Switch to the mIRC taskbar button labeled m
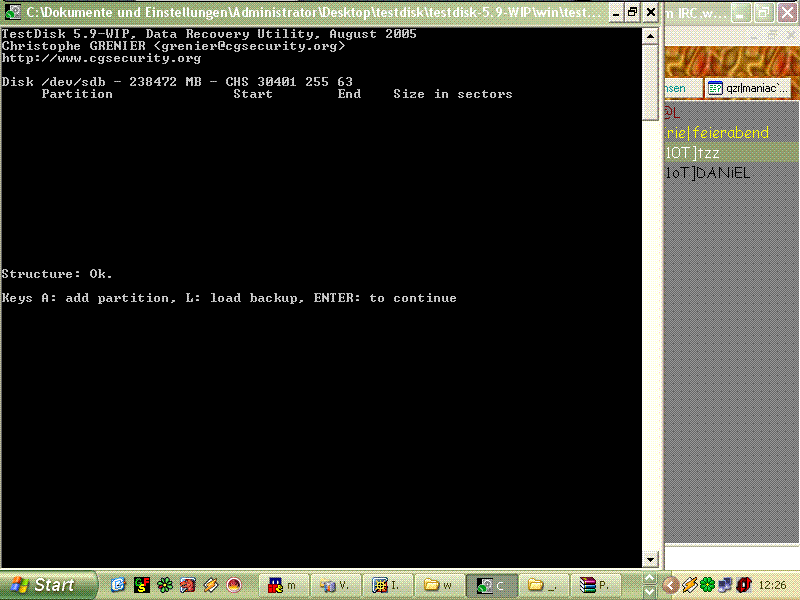The image size is (800, 600). click(x=284, y=585)
